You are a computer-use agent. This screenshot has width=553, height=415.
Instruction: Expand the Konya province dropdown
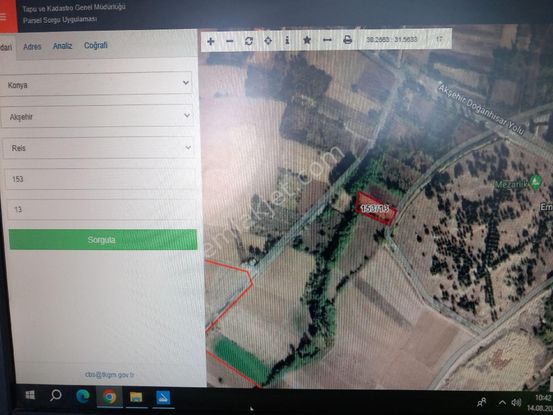(x=96, y=84)
